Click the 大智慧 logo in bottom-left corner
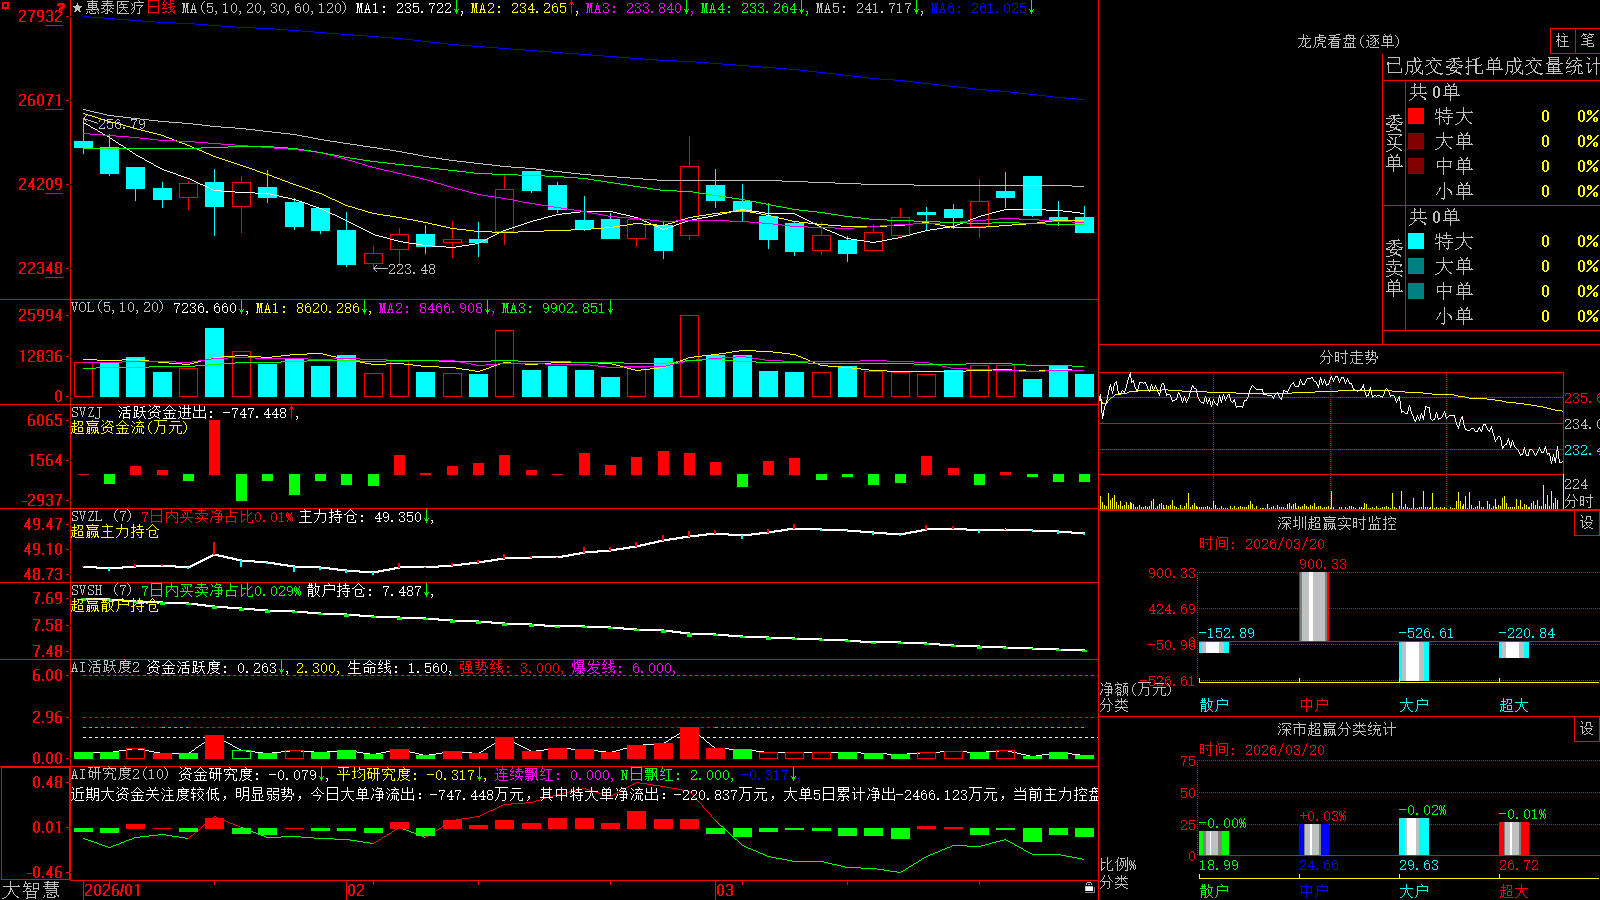The image size is (1600, 900). (31, 890)
